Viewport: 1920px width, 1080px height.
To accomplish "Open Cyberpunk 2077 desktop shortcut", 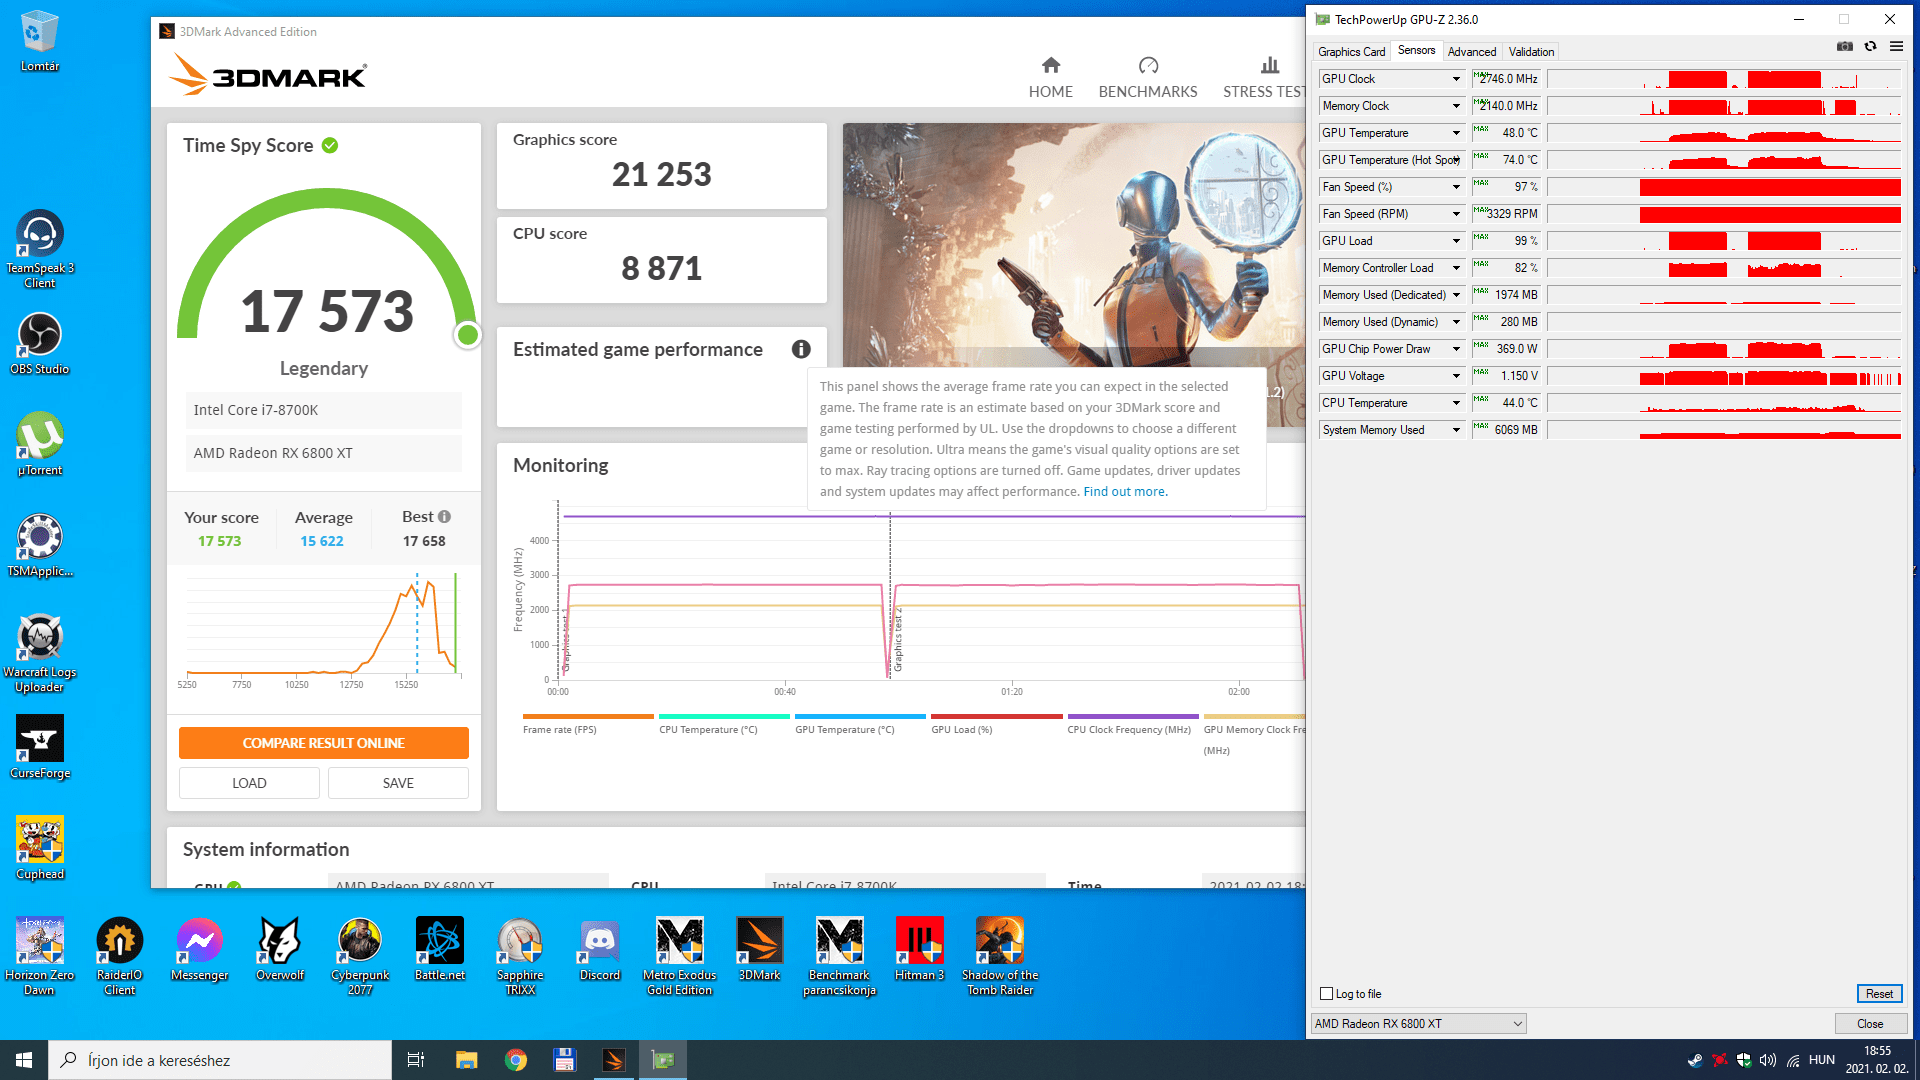I will (360, 956).
